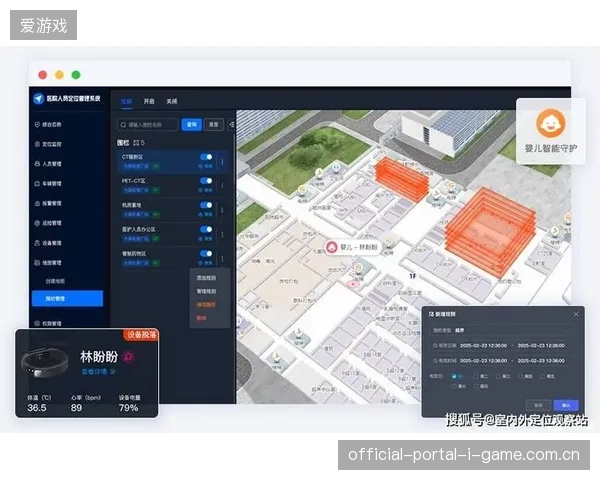Uncheck the checked 周一 checkbox
The height and width of the screenshot is (480, 600).
(454, 377)
